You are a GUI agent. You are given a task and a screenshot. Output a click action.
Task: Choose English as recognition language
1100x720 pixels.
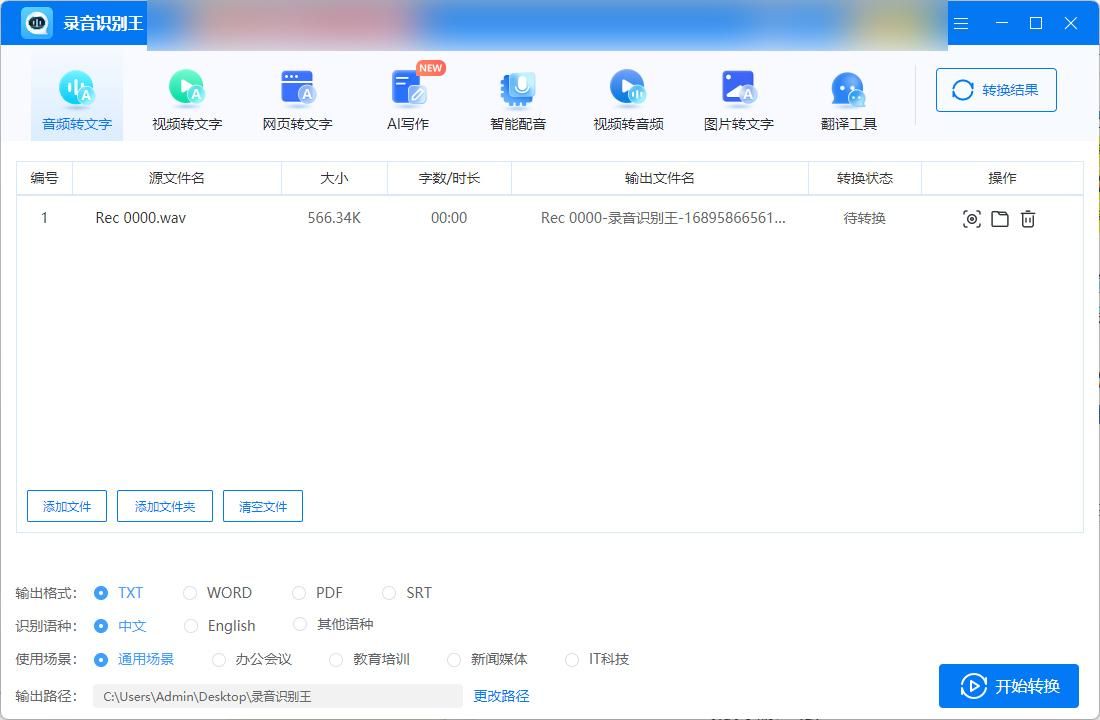(191, 625)
